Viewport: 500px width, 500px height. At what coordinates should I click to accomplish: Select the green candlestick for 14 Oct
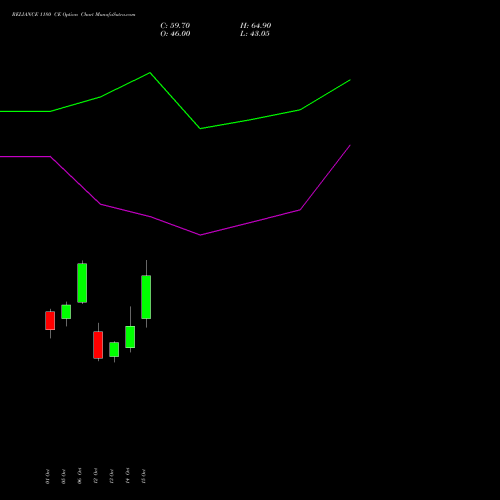[130, 337]
